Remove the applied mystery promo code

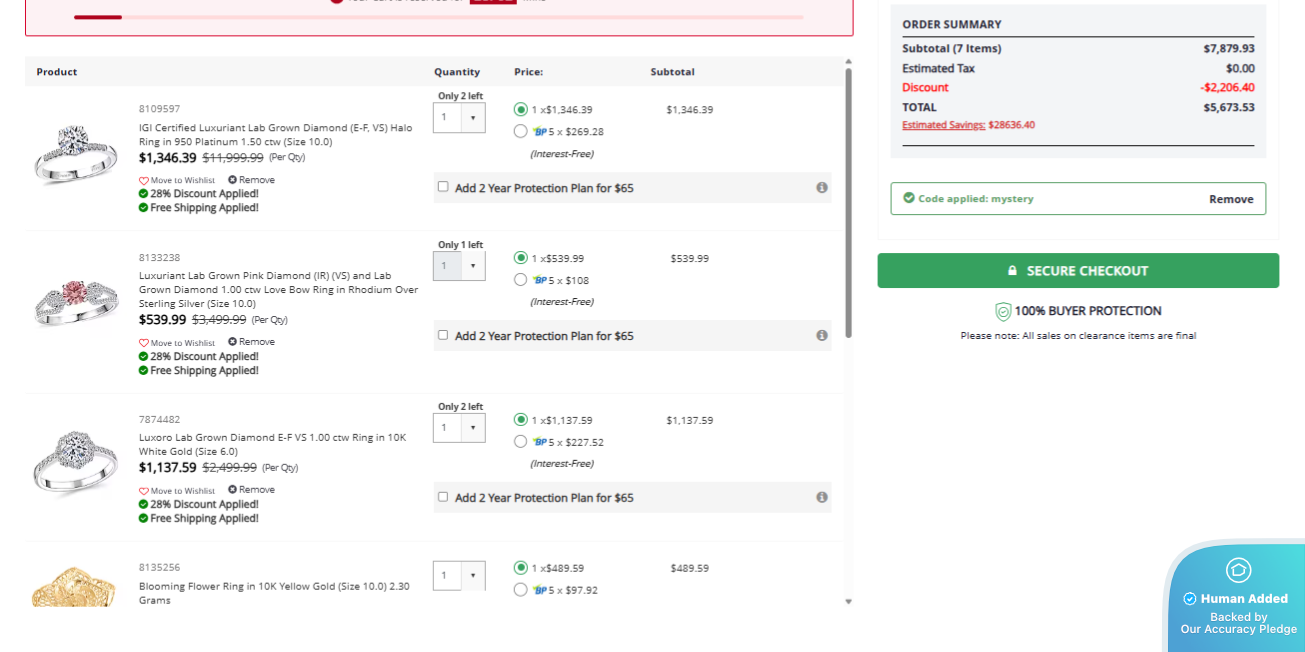pos(1230,199)
